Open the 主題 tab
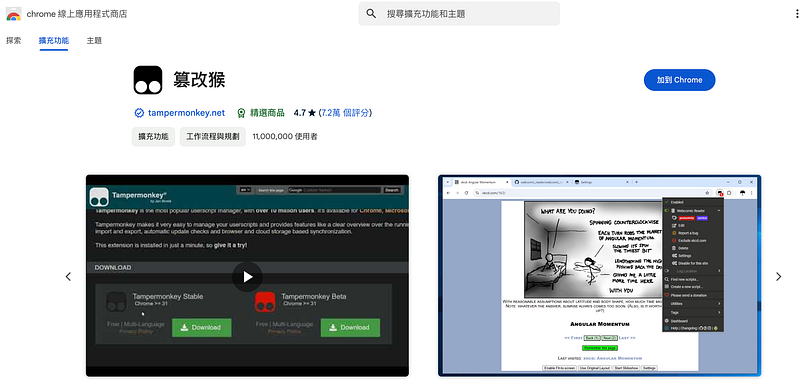Image resolution: width=800 pixels, height=387 pixels. pyautogui.click(x=94, y=40)
